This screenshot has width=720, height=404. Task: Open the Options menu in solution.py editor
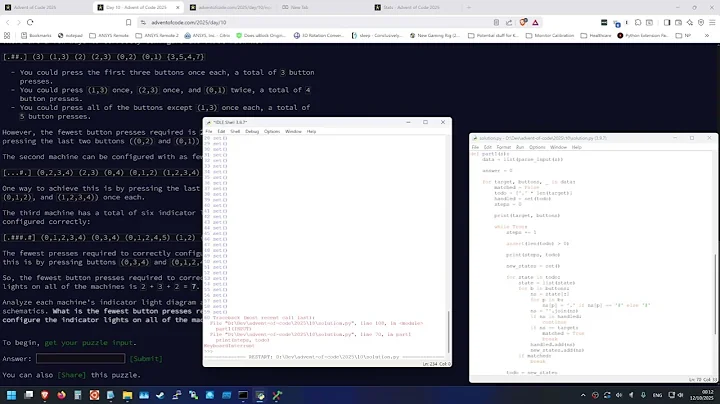pos(537,147)
